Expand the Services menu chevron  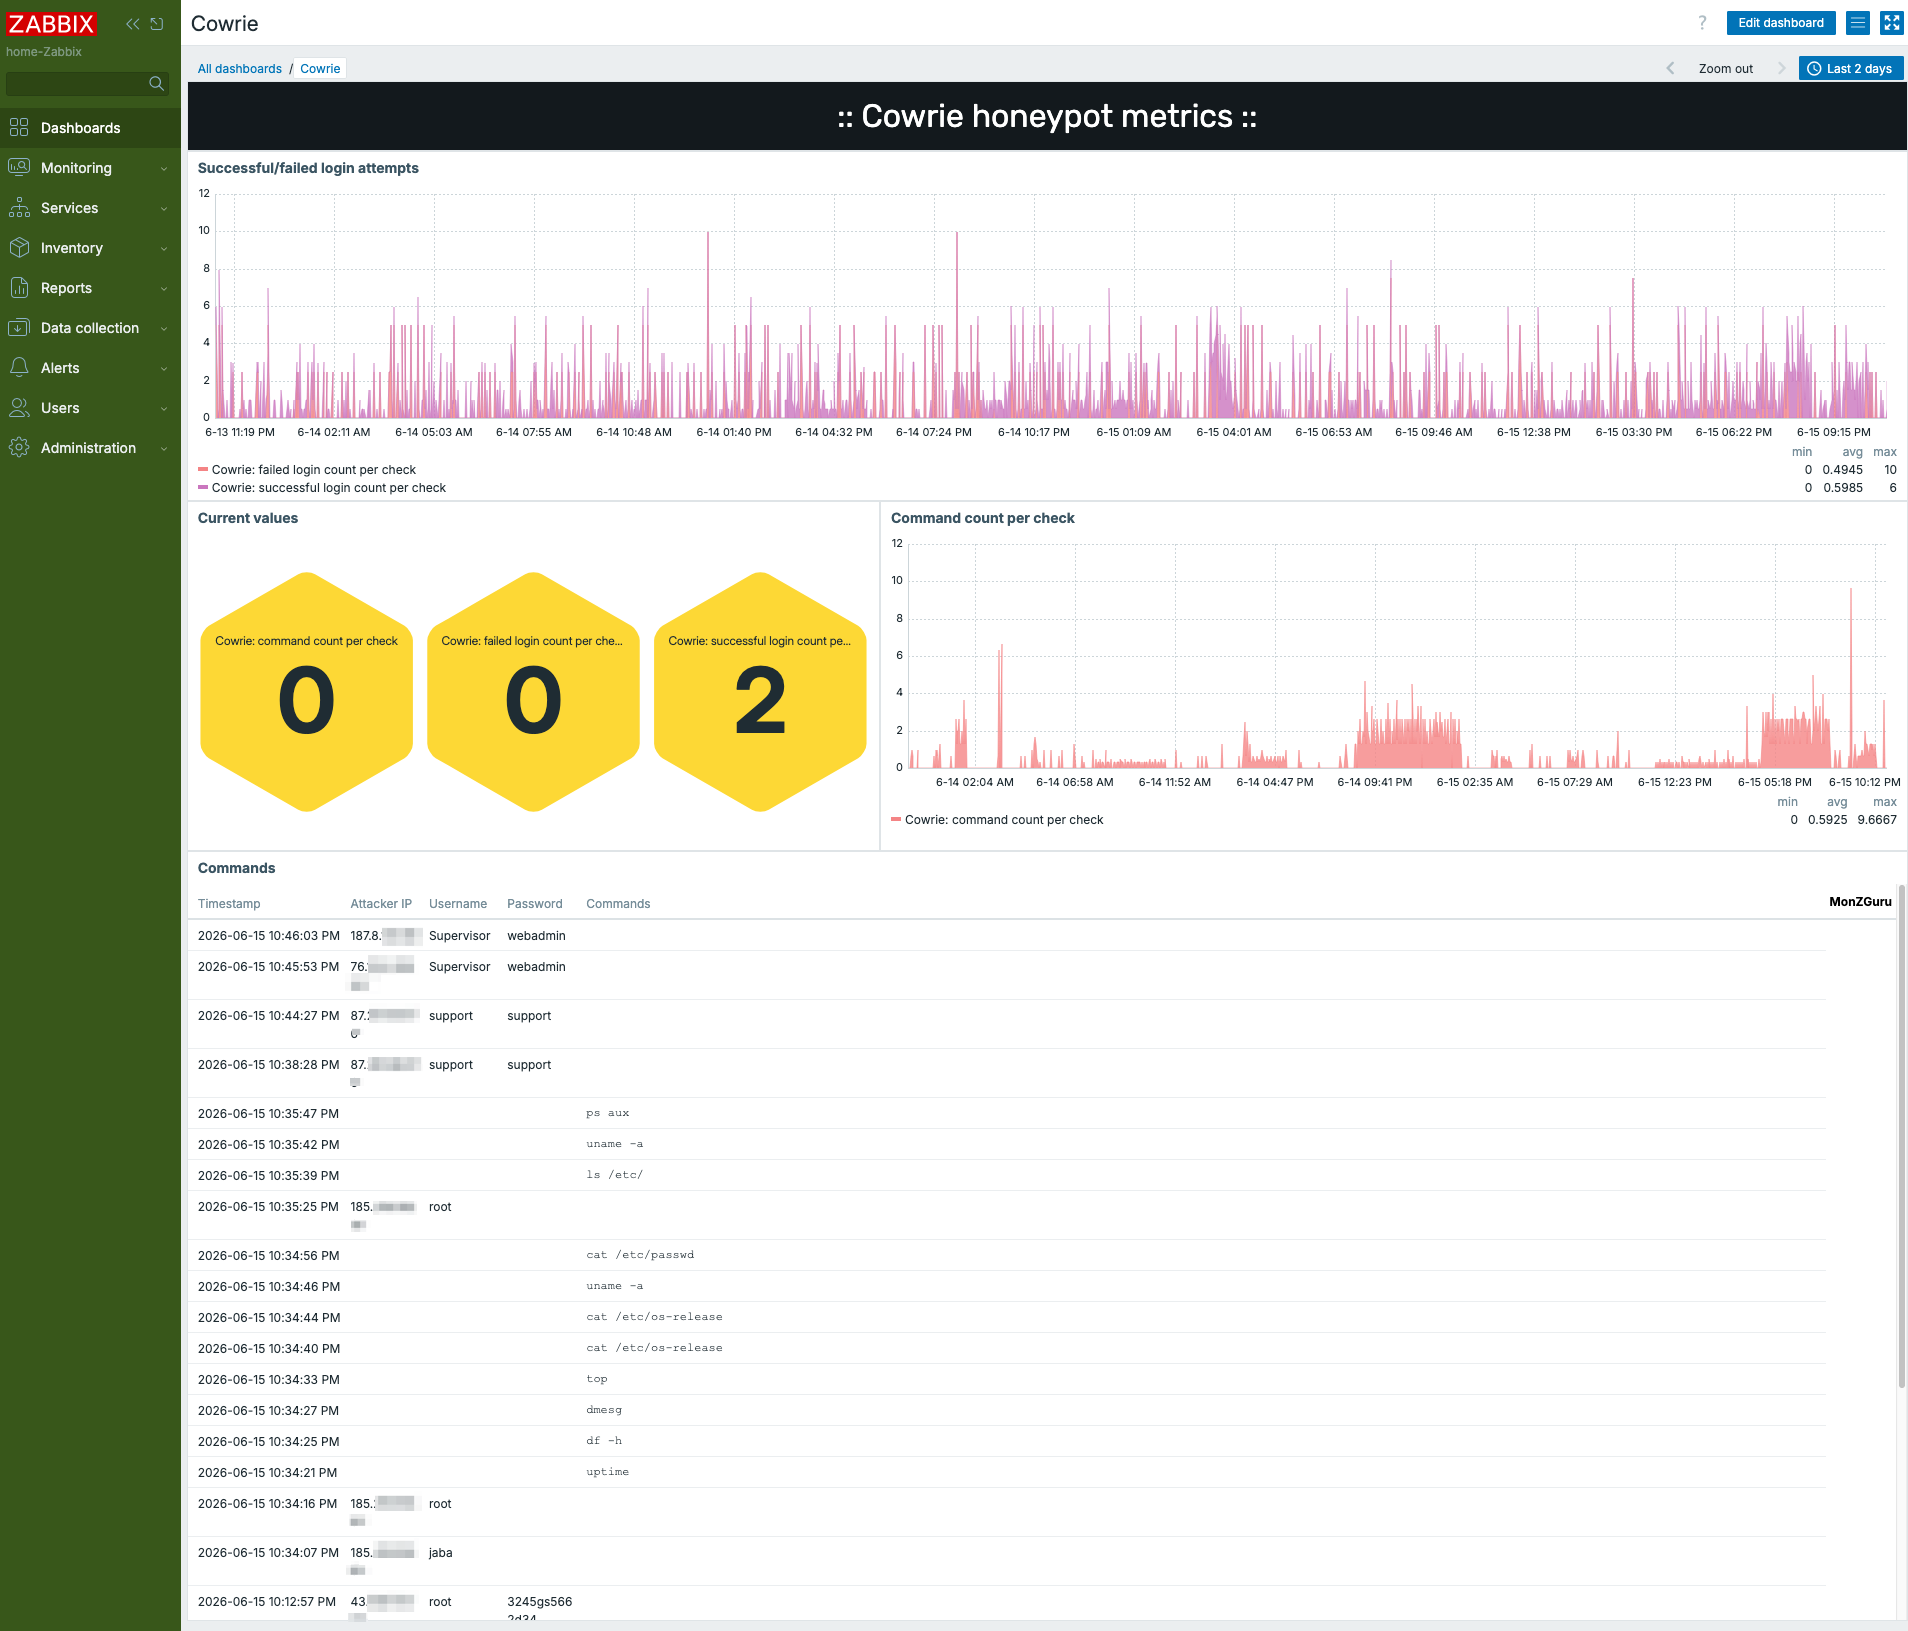pos(164,208)
